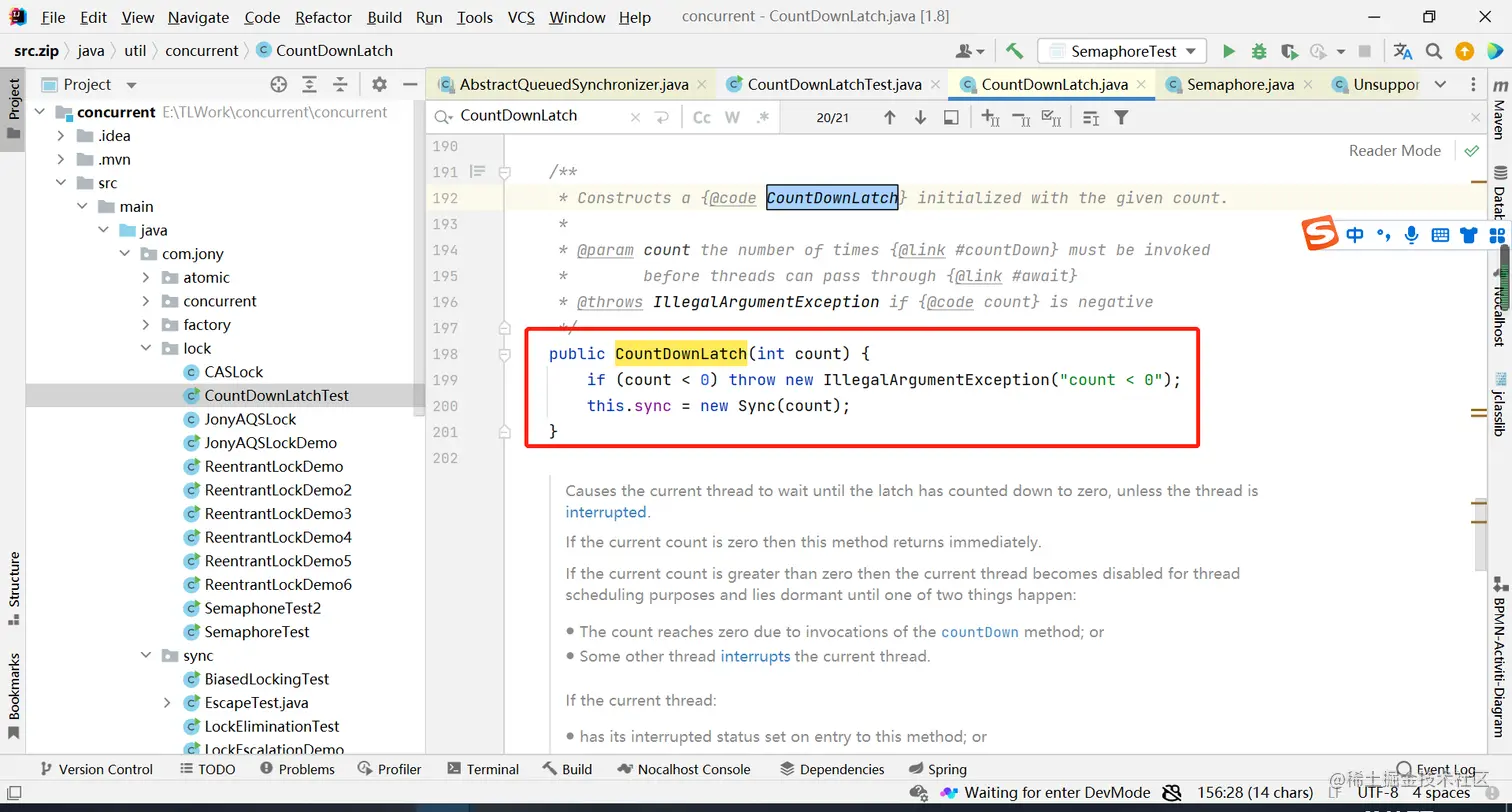The height and width of the screenshot is (812, 1512).
Task: Open the Event Log
Action: pyautogui.click(x=1436, y=769)
